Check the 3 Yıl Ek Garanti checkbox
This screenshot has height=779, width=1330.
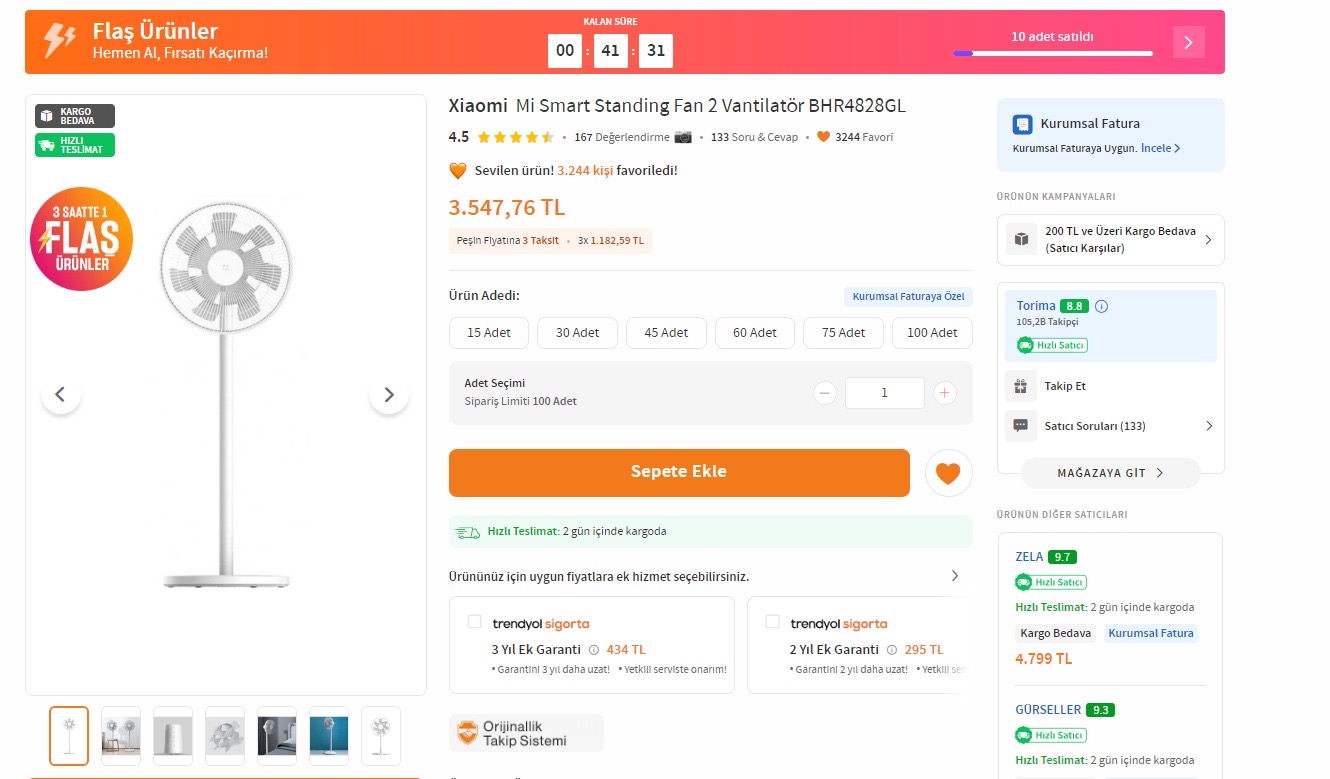pos(475,622)
